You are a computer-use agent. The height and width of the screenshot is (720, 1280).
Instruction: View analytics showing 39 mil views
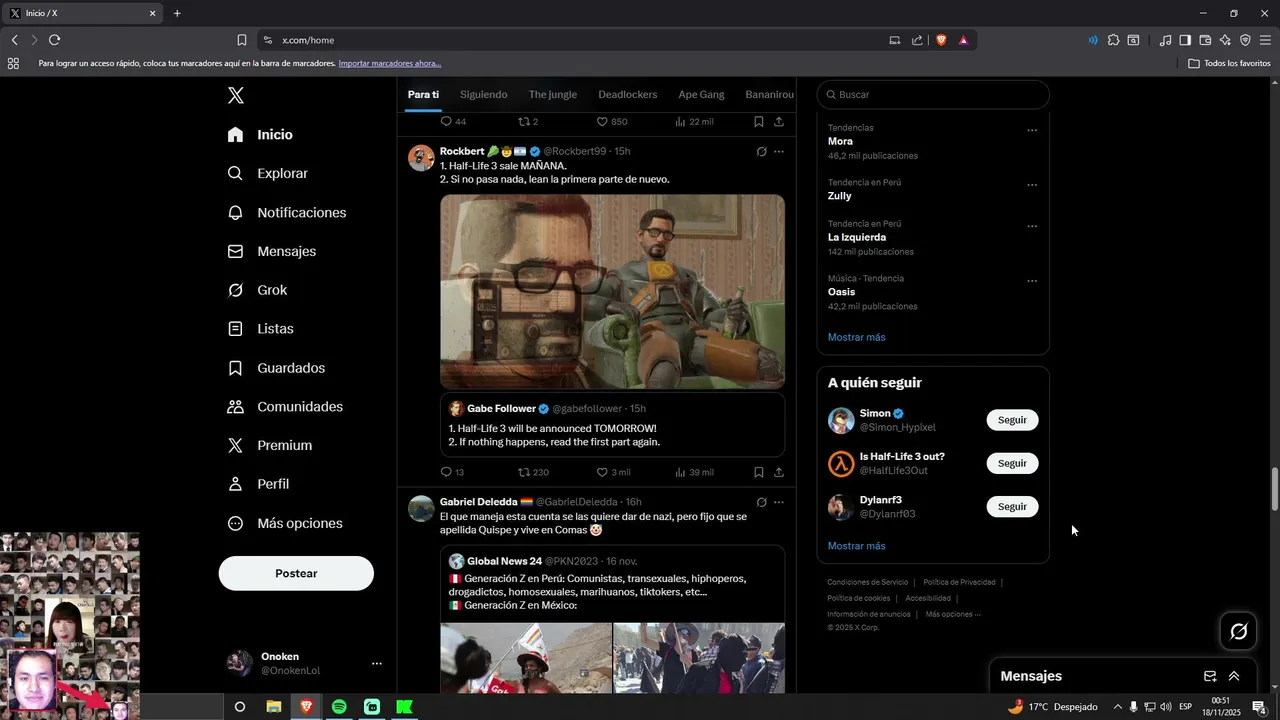[694, 472]
